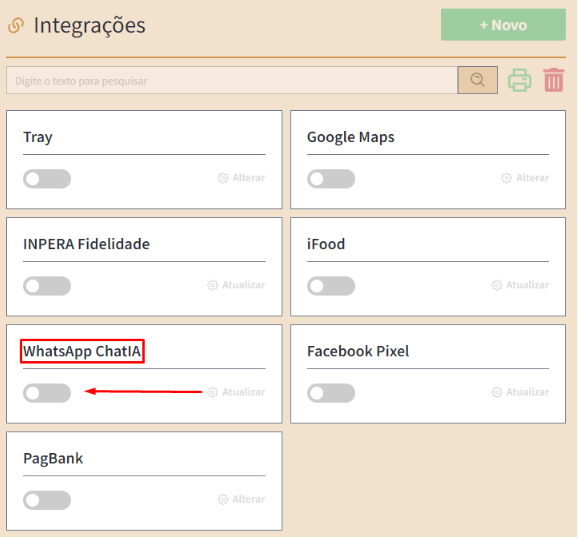Turn on the Google Maps toggle
The width and height of the screenshot is (579, 538).
[331, 179]
